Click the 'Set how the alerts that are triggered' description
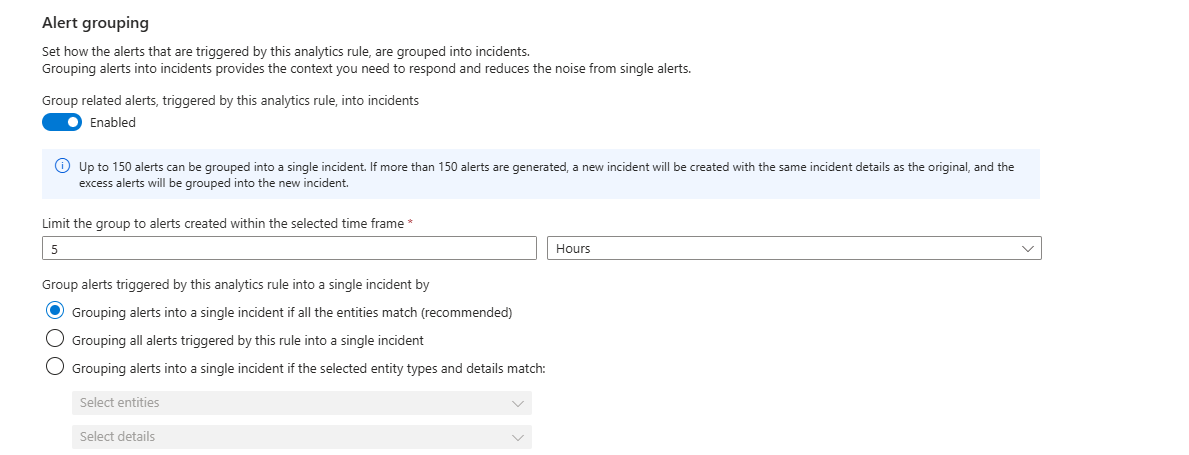This screenshot has width=1189, height=455. (x=286, y=52)
